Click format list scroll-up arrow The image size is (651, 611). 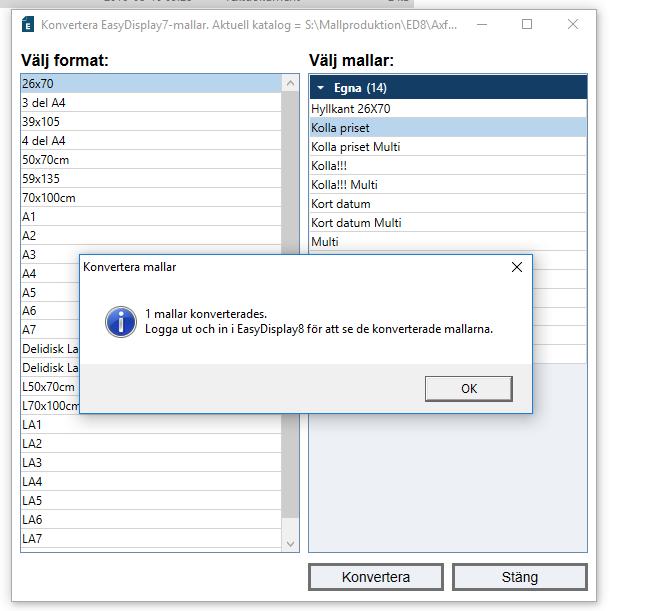pyautogui.click(x=290, y=83)
